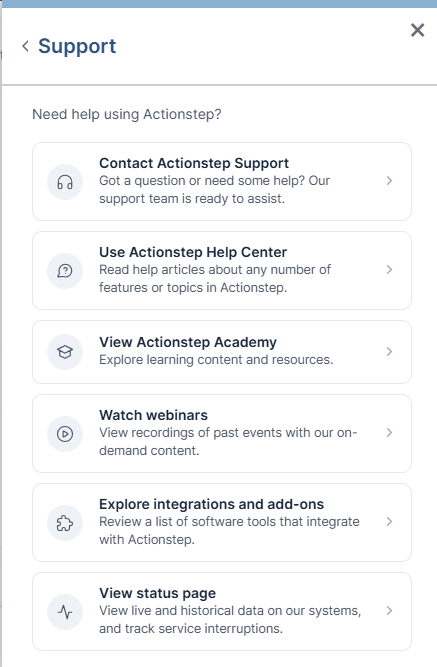This screenshot has width=437, height=667.
Task: Click the Watch webinars arrow chevron
Action: (x=389, y=433)
